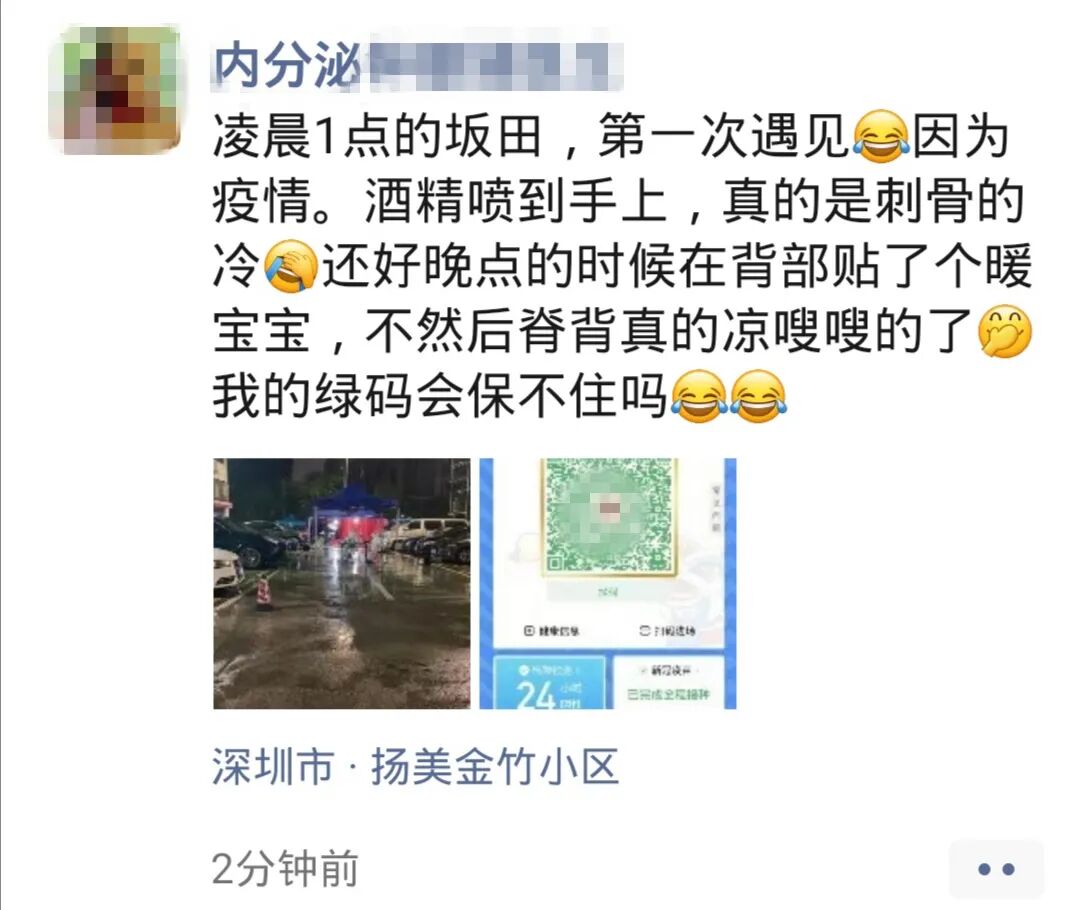Click the first laughing emoji after 保不住吗
1080x910 pixels.
click(x=698, y=396)
